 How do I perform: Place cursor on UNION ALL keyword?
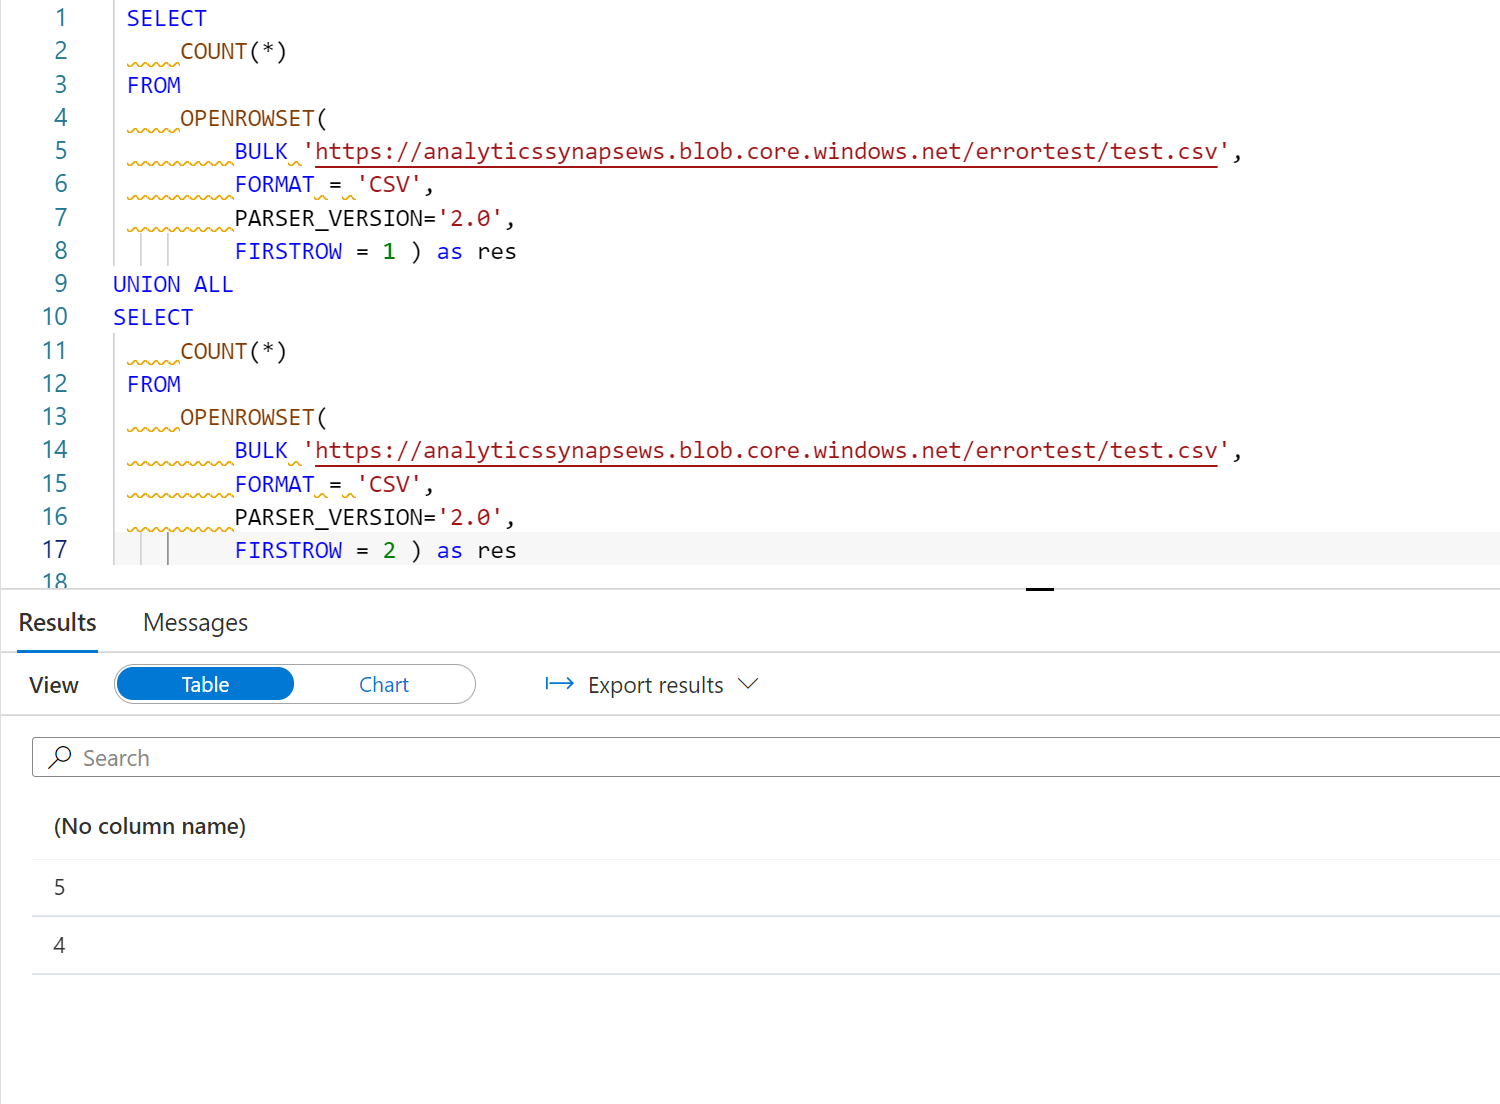tap(173, 285)
